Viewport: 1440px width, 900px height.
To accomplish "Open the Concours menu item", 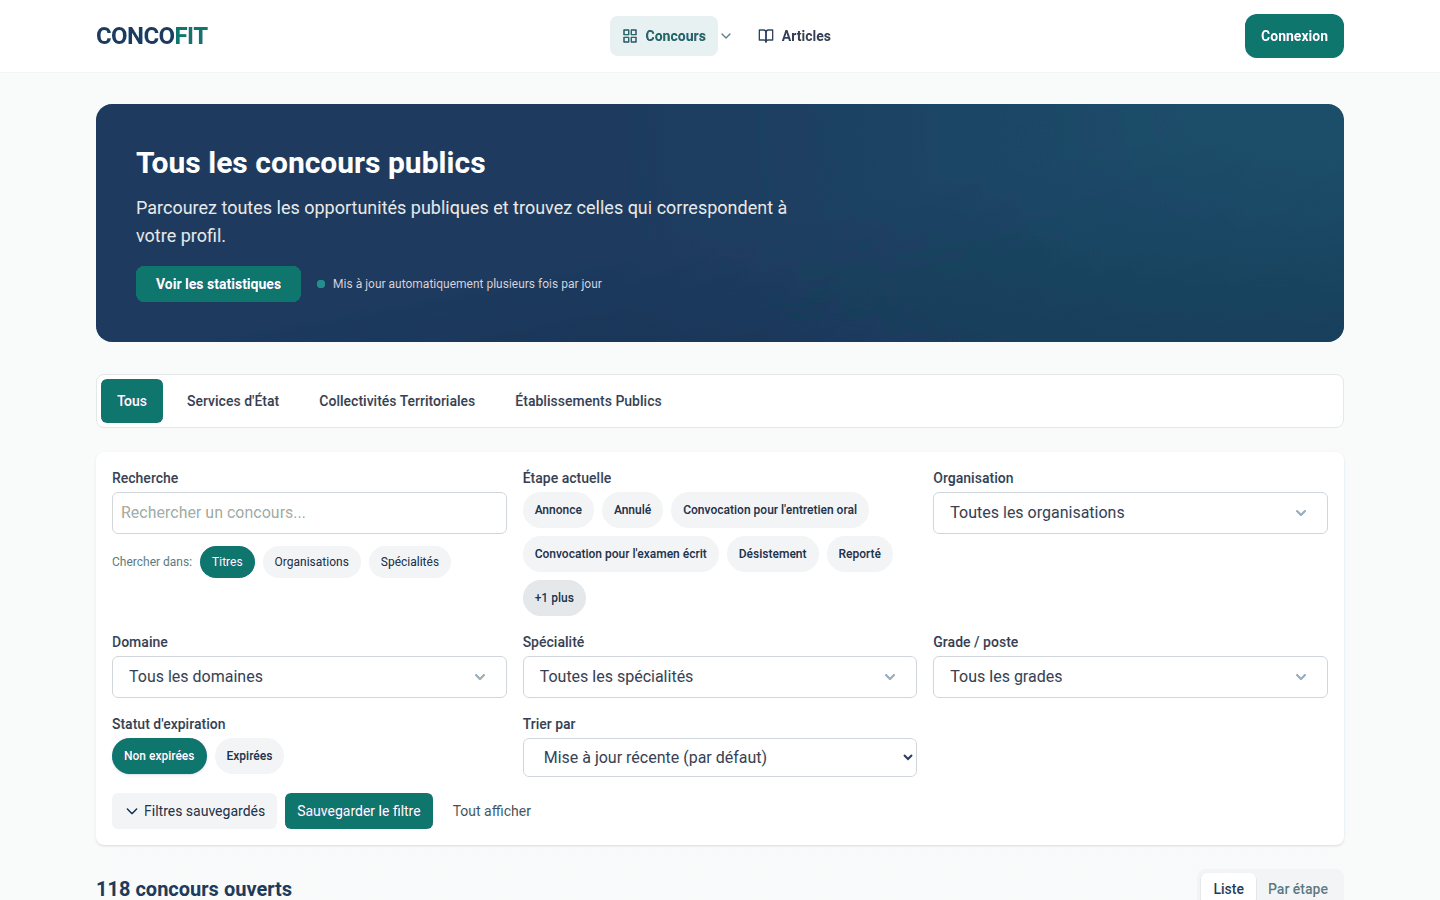I will (x=664, y=36).
